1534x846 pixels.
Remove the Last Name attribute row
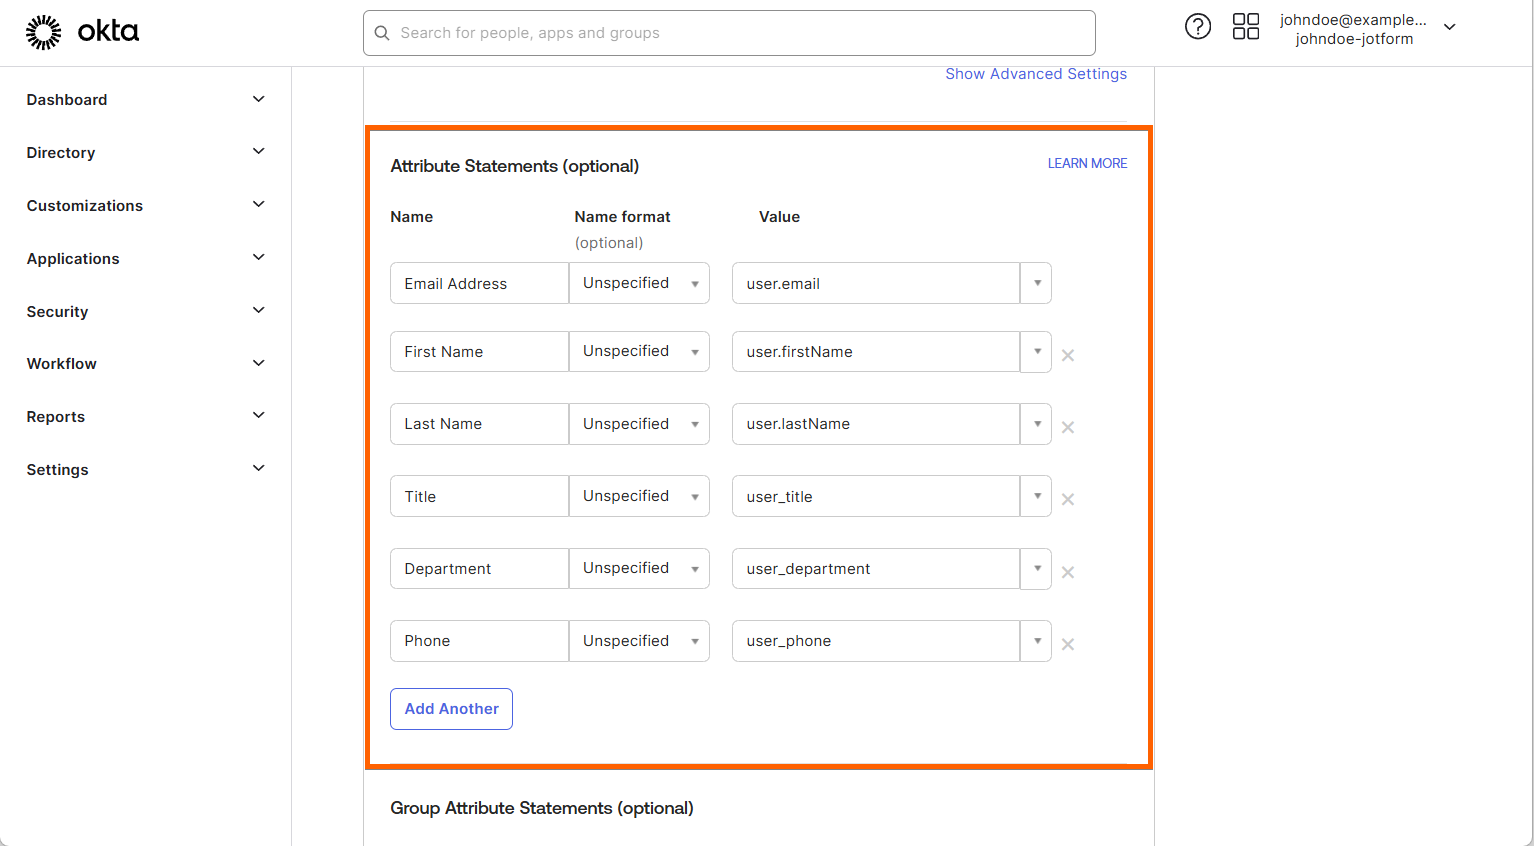tap(1068, 427)
